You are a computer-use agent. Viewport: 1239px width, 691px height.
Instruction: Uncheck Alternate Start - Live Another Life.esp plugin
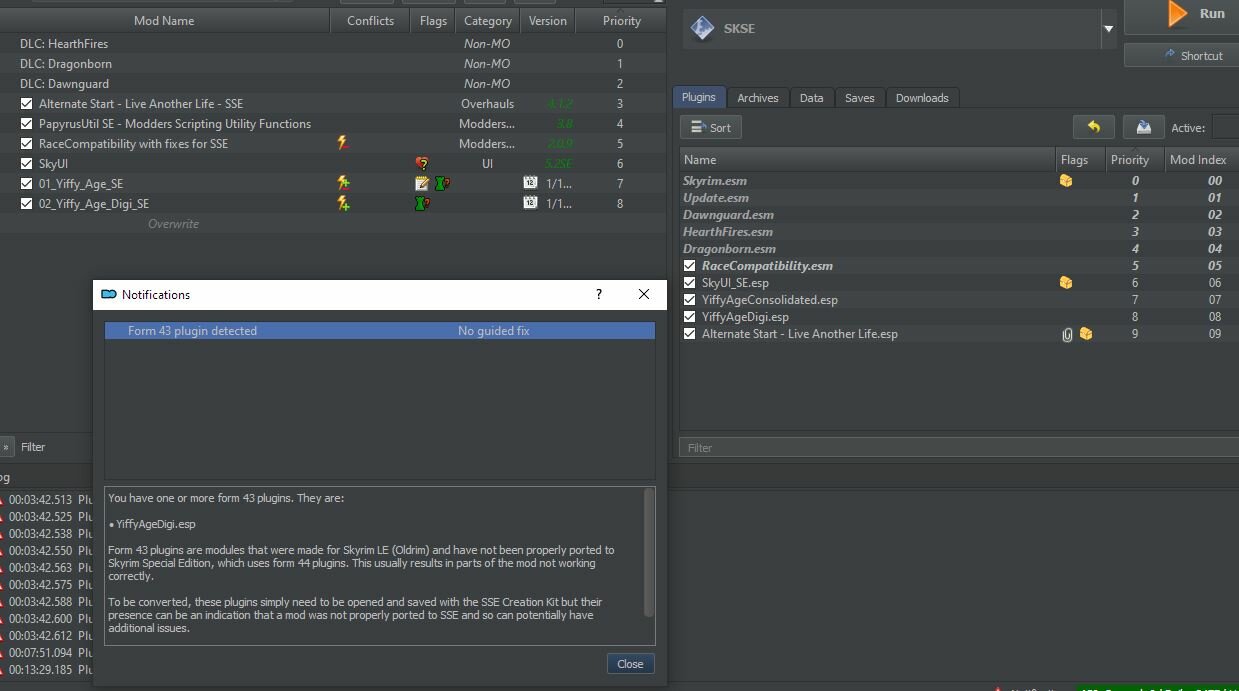tap(689, 334)
